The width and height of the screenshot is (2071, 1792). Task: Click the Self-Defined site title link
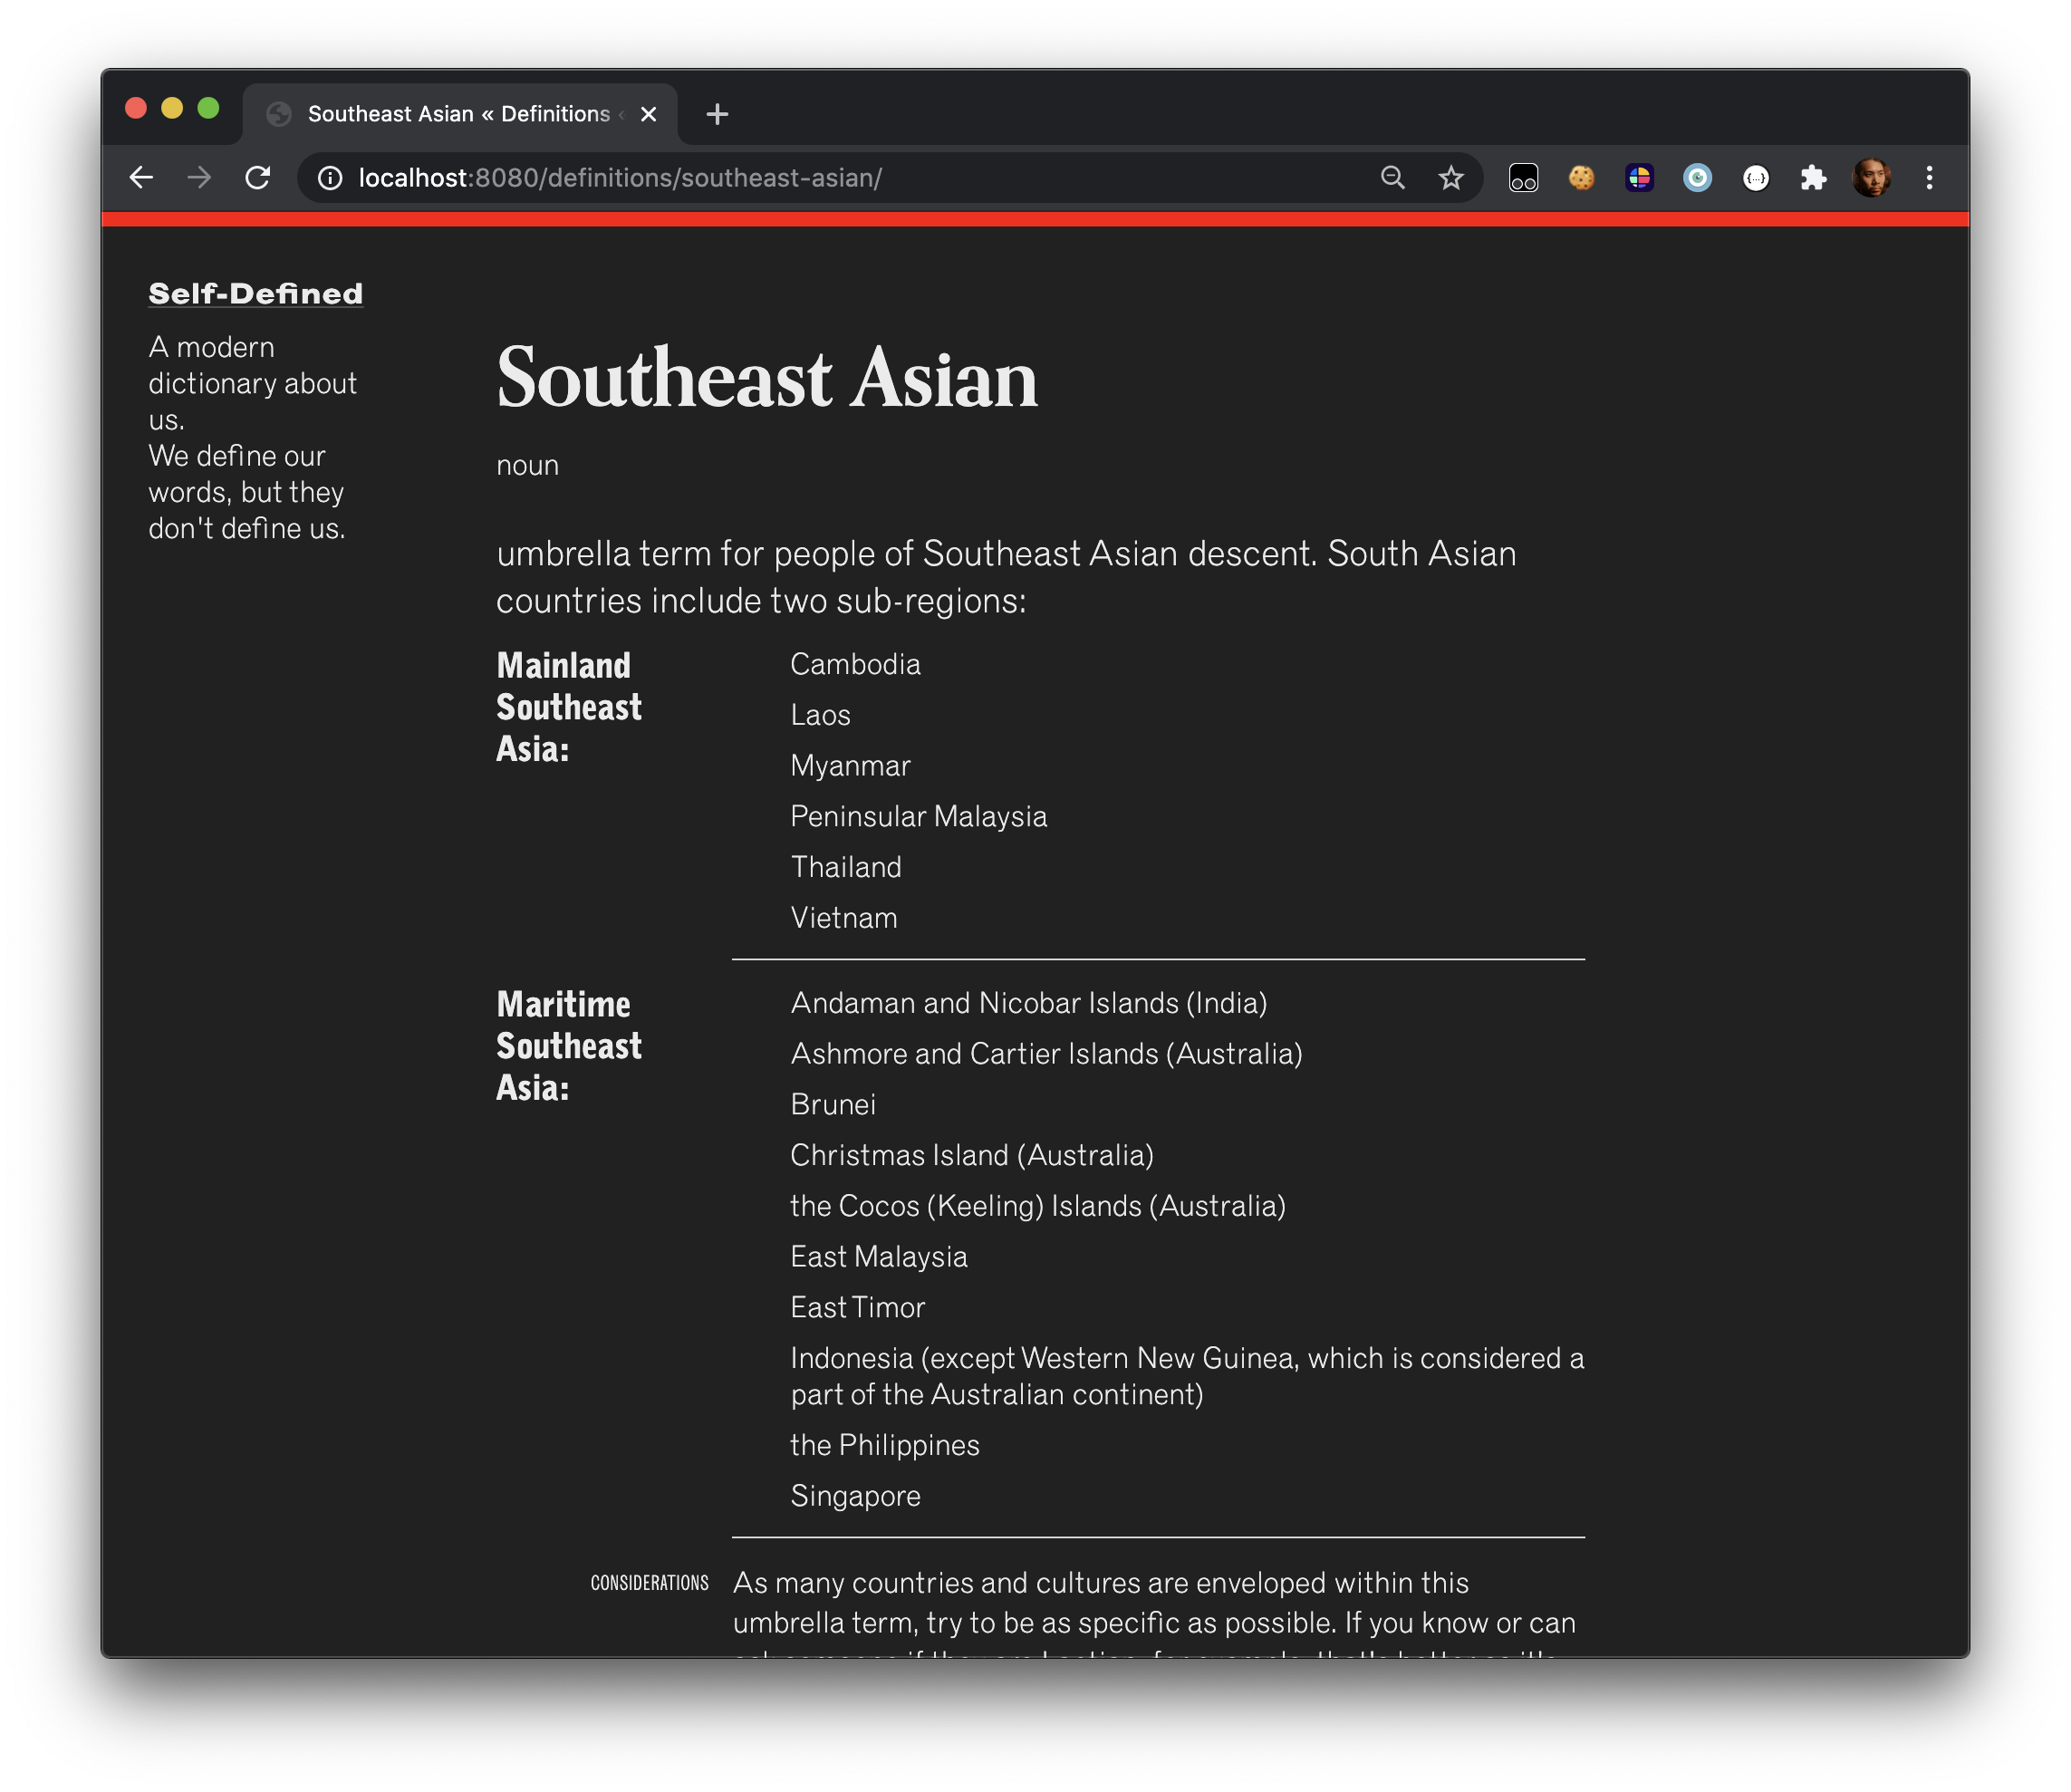tap(255, 294)
